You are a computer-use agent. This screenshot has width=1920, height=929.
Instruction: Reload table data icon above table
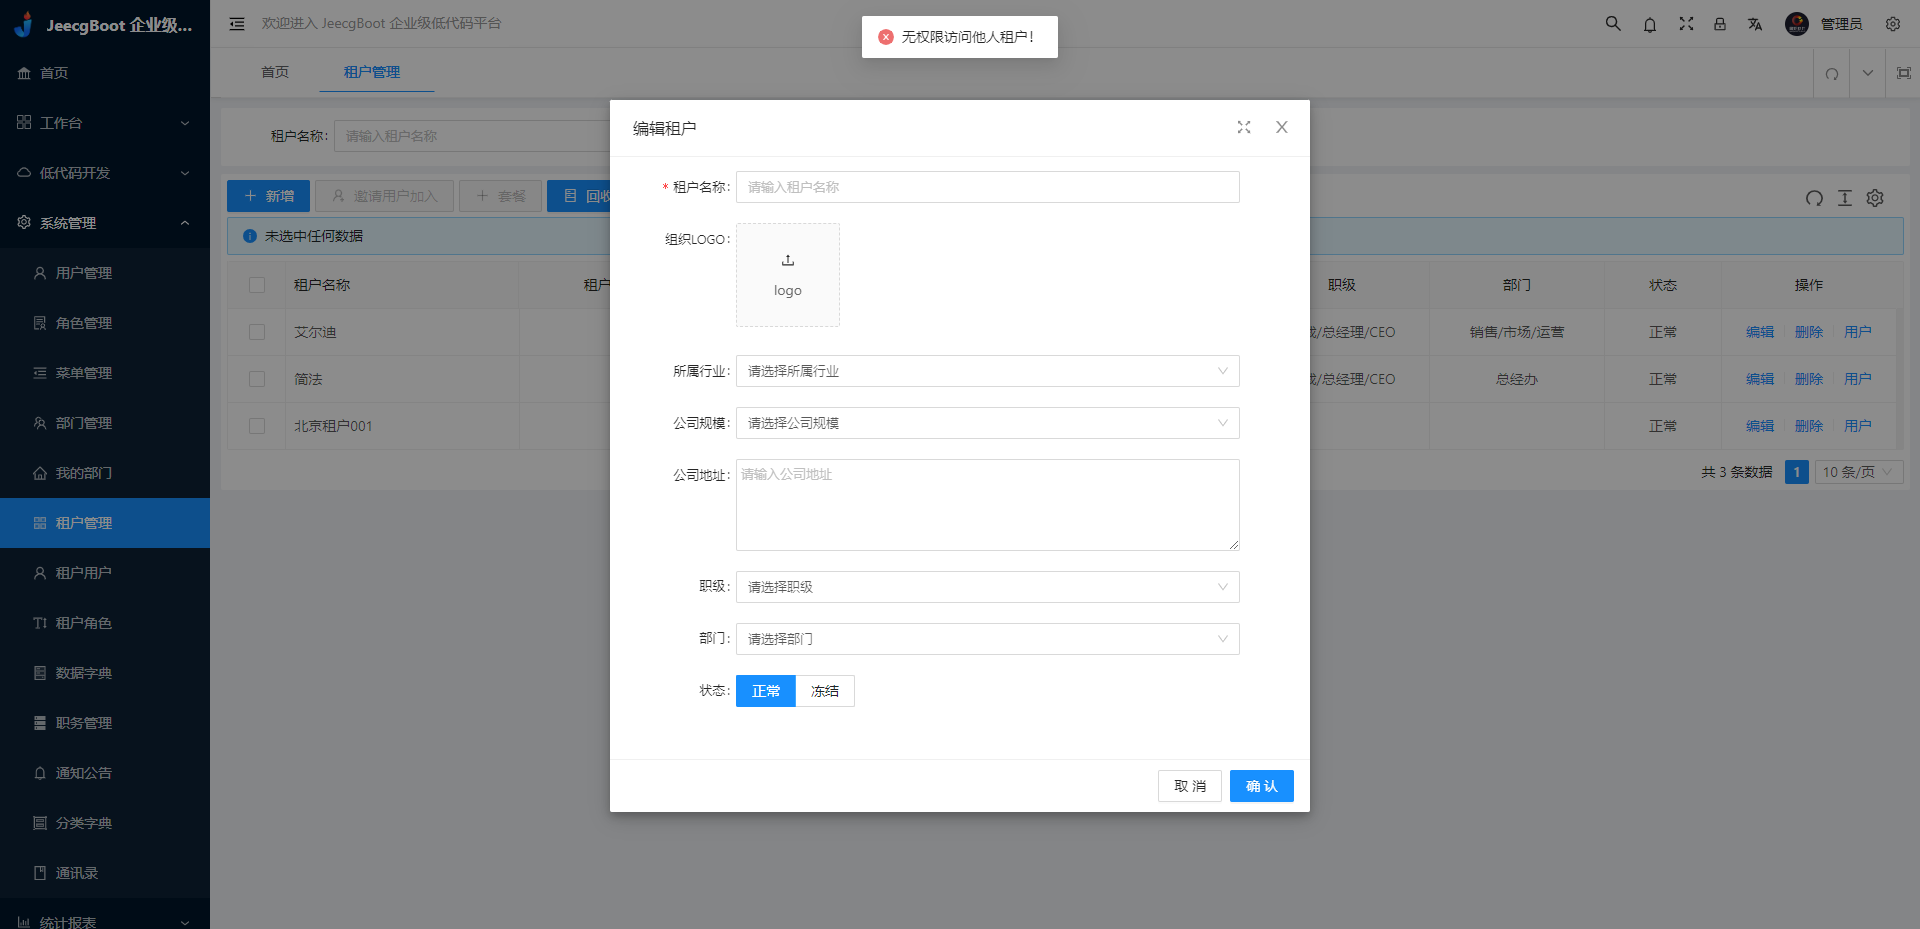pyautogui.click(x=1814, y=198)
